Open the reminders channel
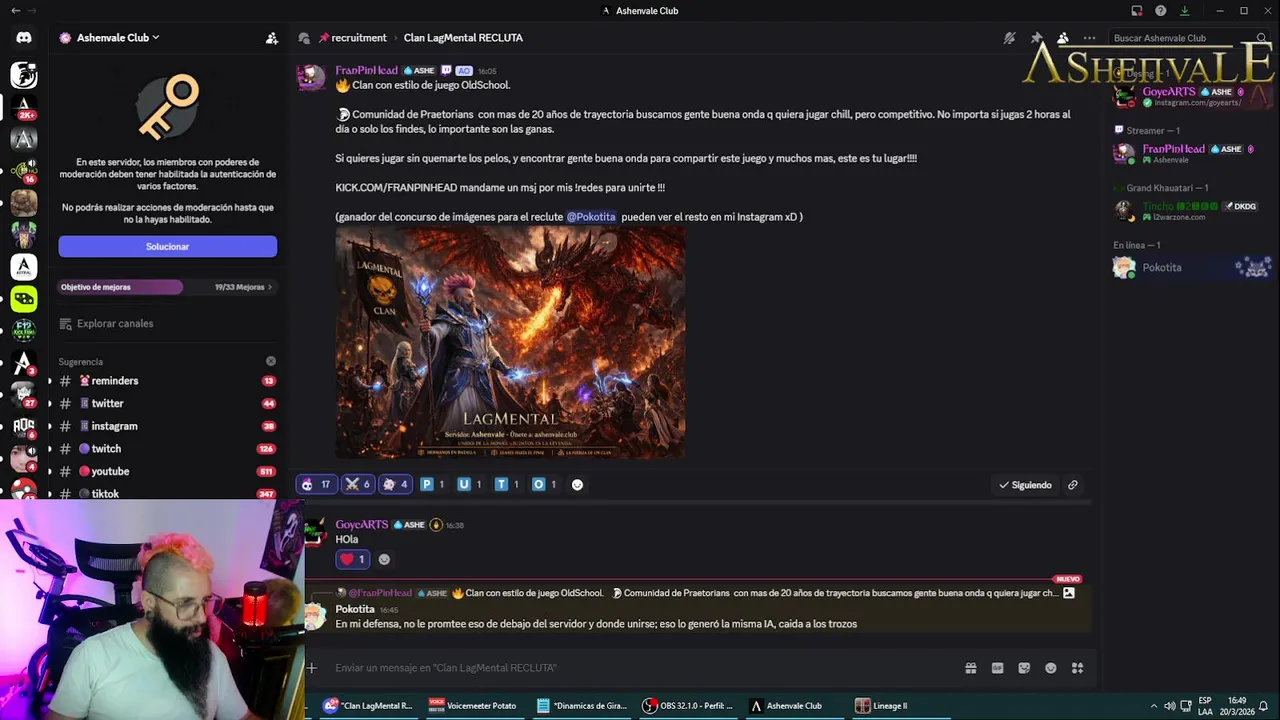Screen dimensions: 1280x720 (167, 381)
